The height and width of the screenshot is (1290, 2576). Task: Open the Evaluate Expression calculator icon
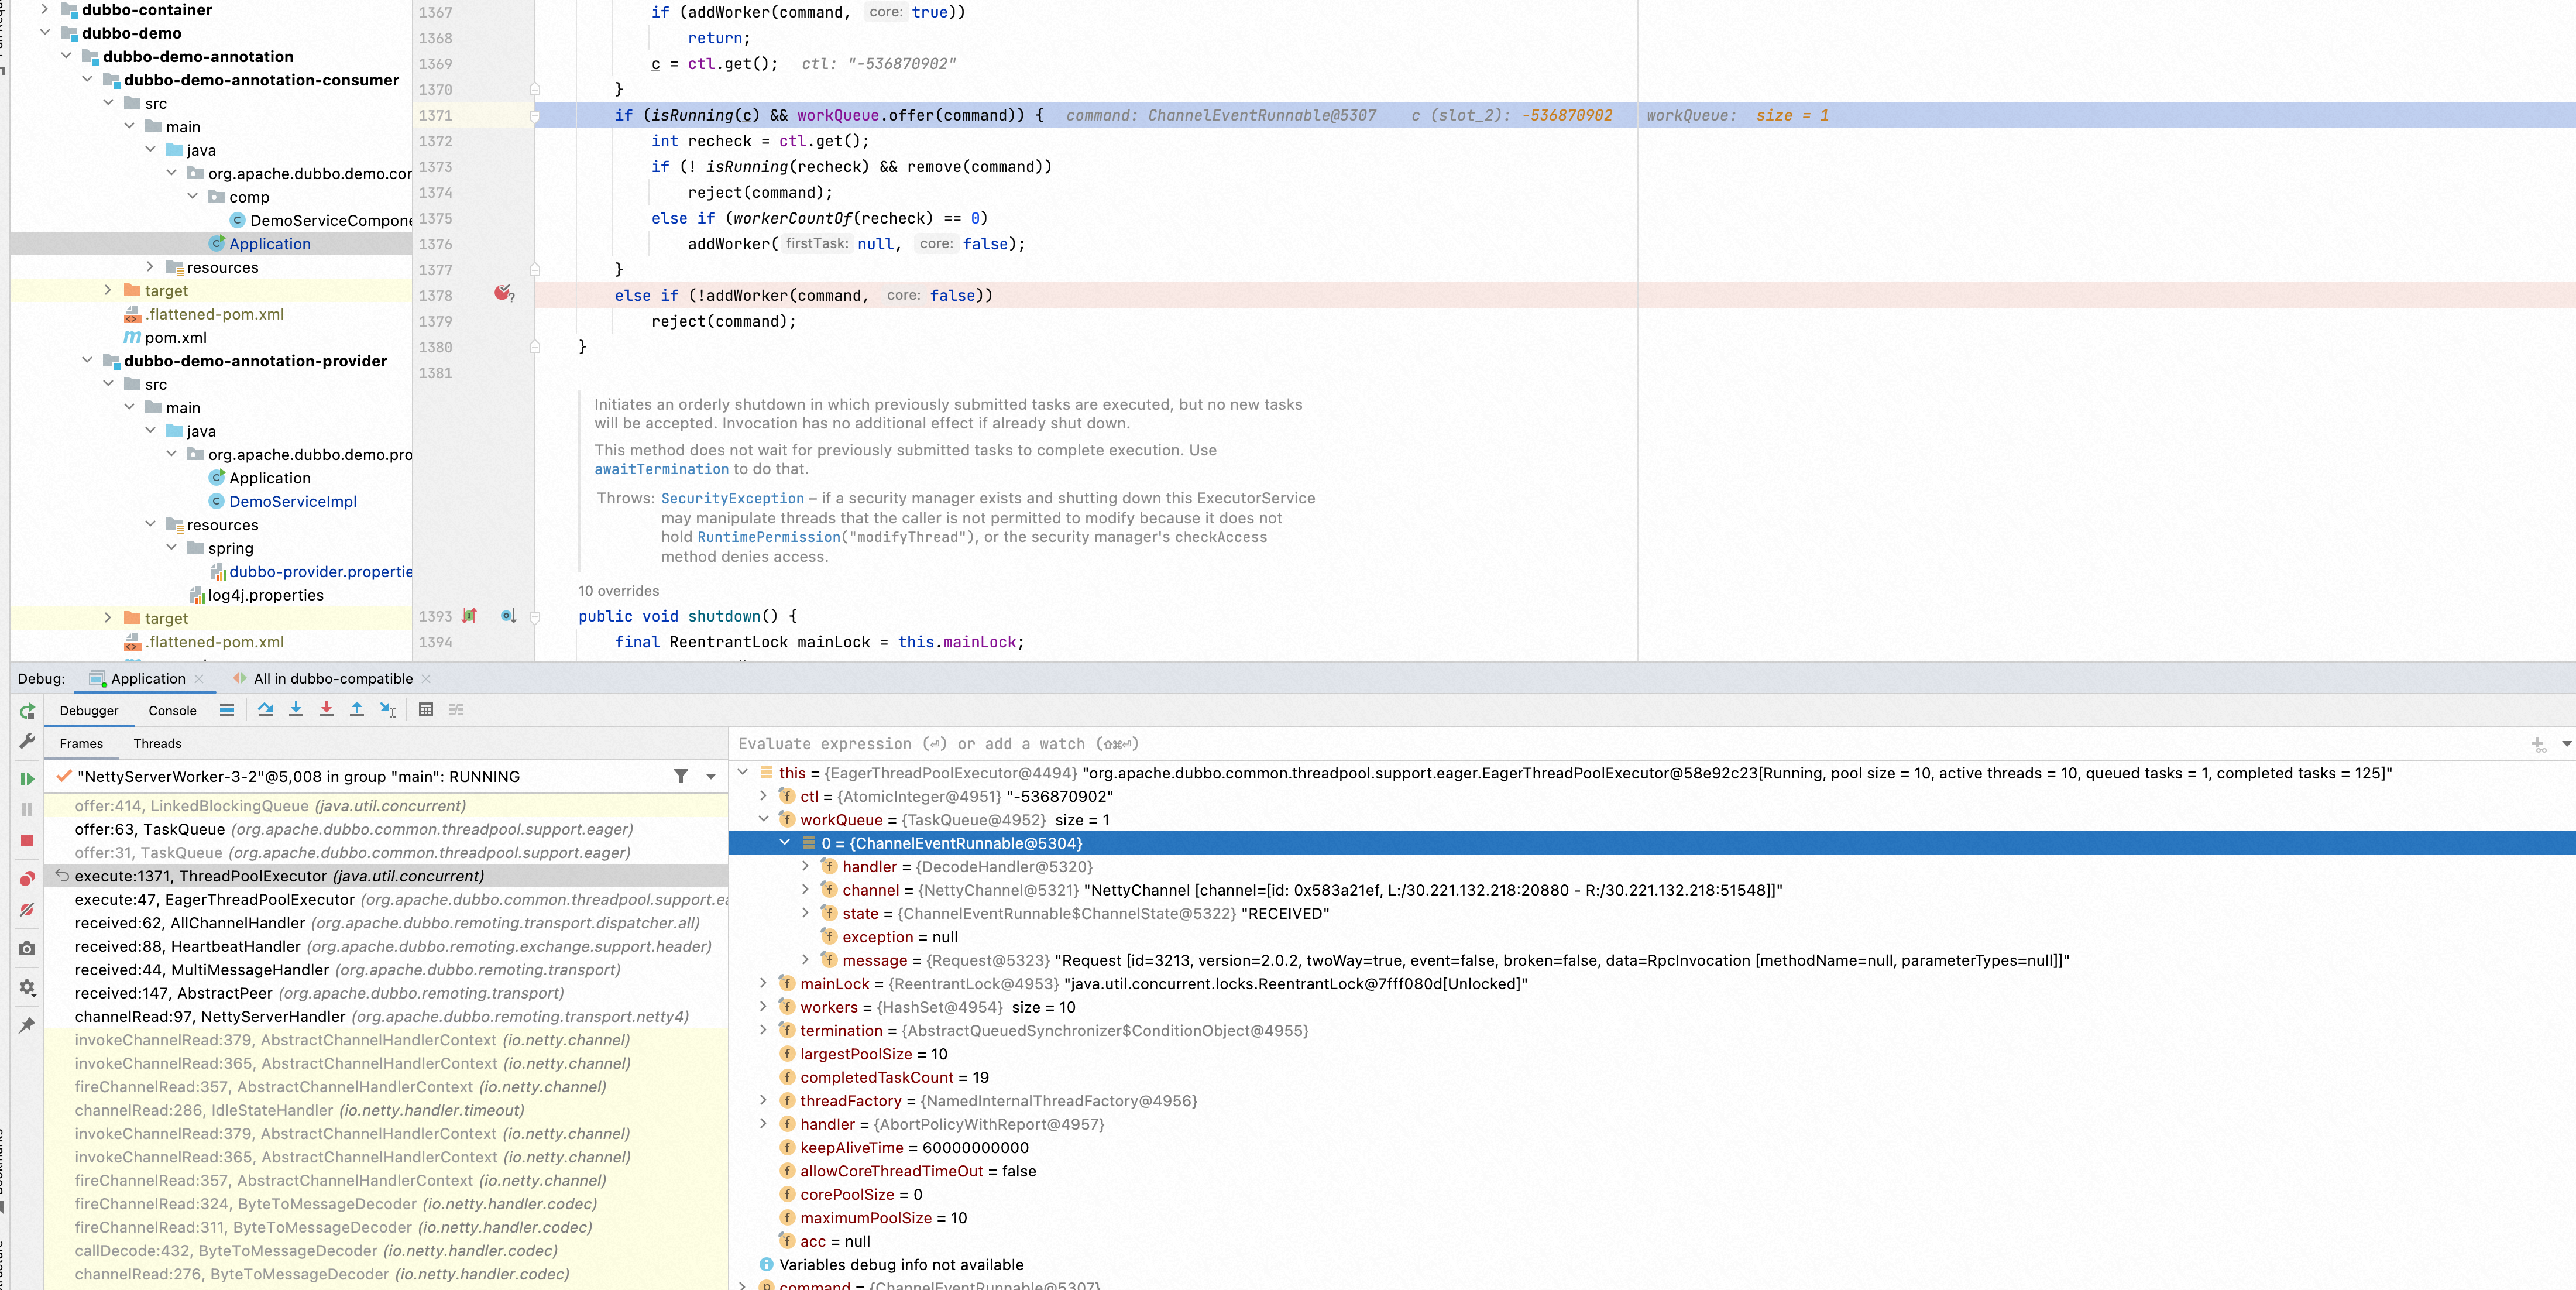(426, 710)
